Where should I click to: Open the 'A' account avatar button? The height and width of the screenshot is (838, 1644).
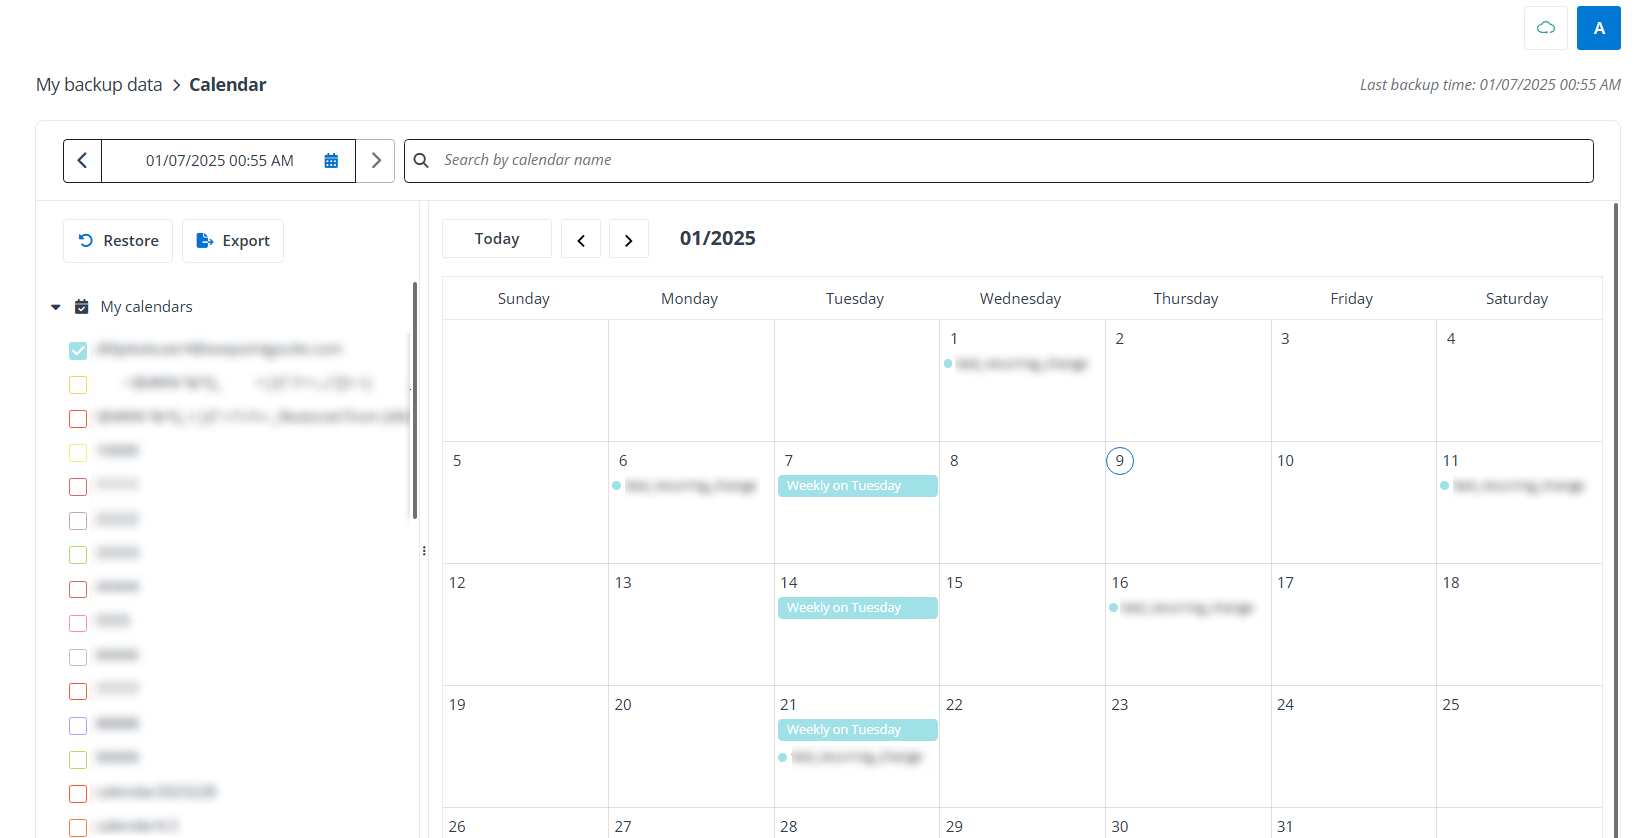click(1598, 28)
